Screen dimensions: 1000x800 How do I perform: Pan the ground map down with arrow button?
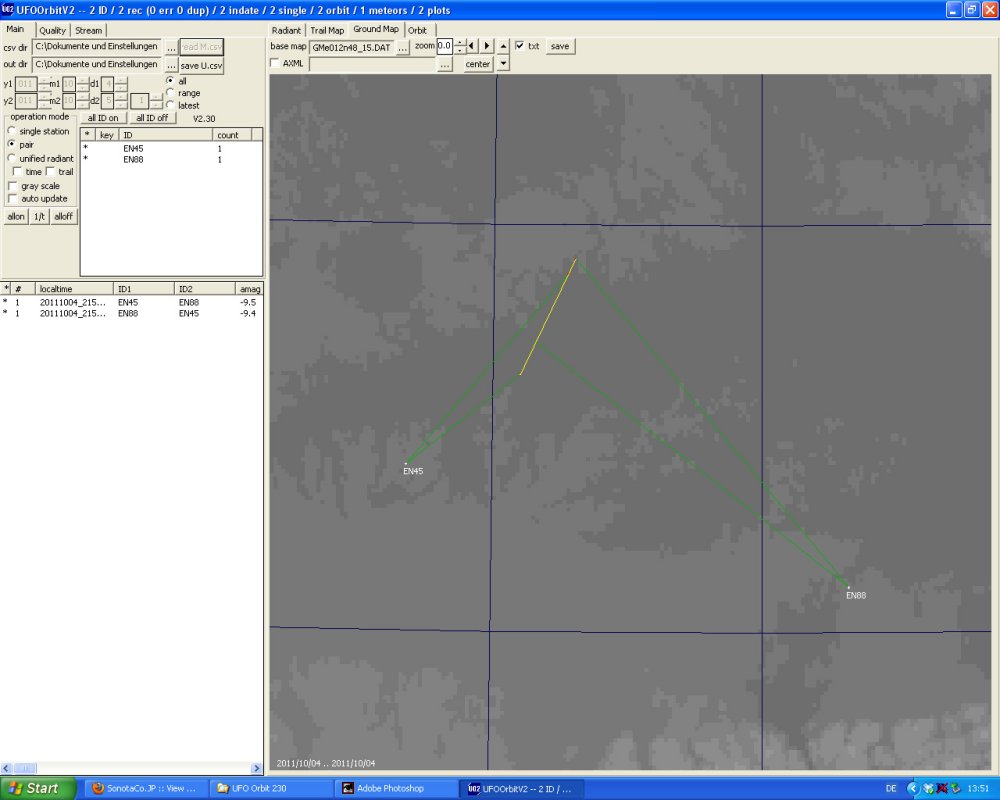(x=503, y=64)
